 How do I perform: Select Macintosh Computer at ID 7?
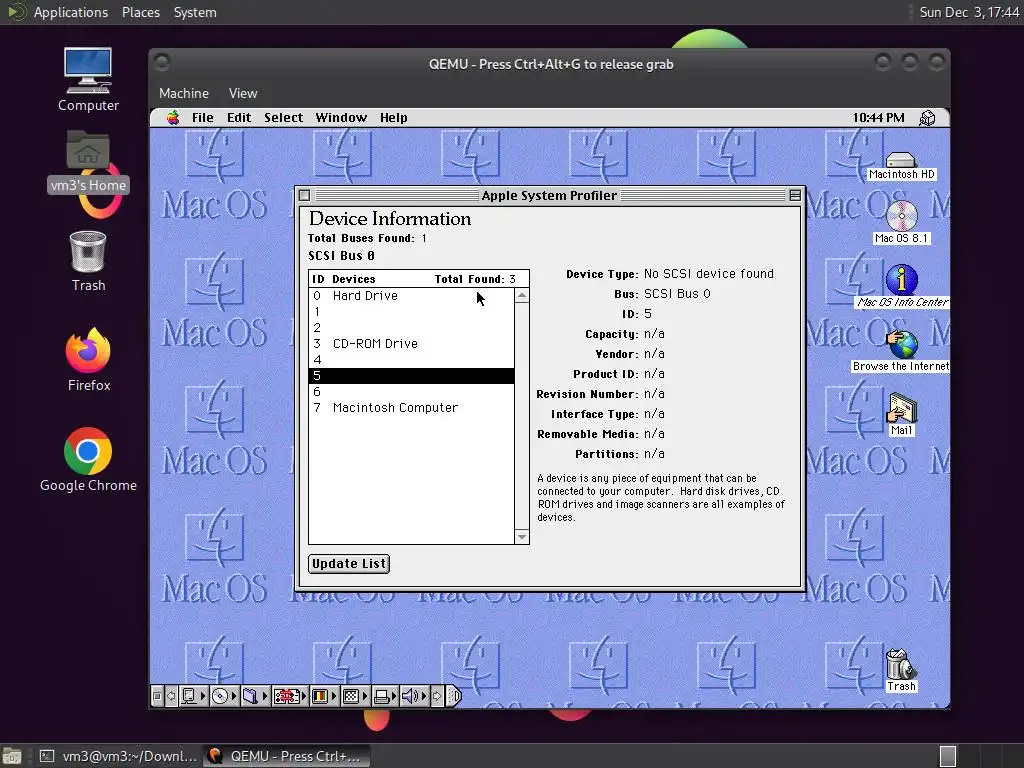411,408
